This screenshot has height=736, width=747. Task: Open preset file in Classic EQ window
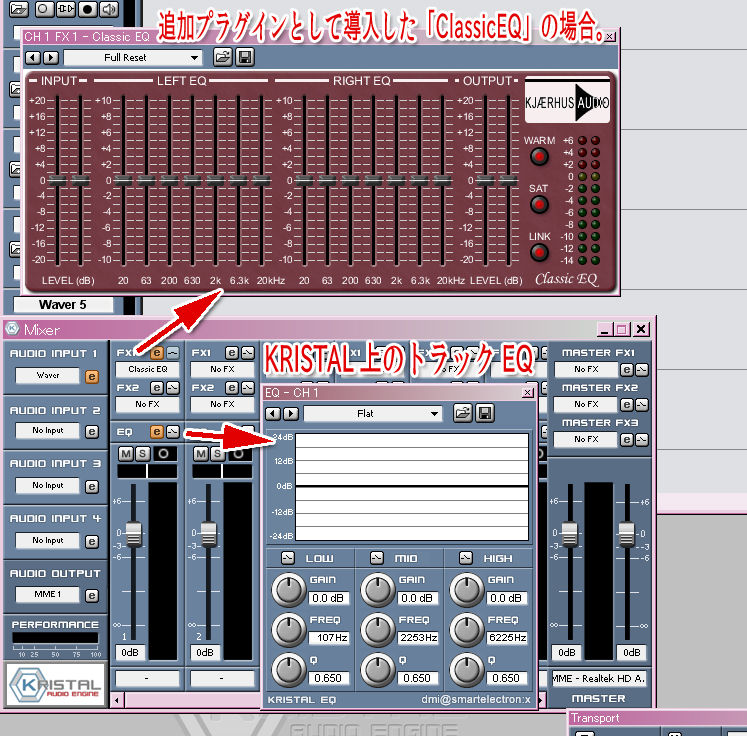click(222, 57)
